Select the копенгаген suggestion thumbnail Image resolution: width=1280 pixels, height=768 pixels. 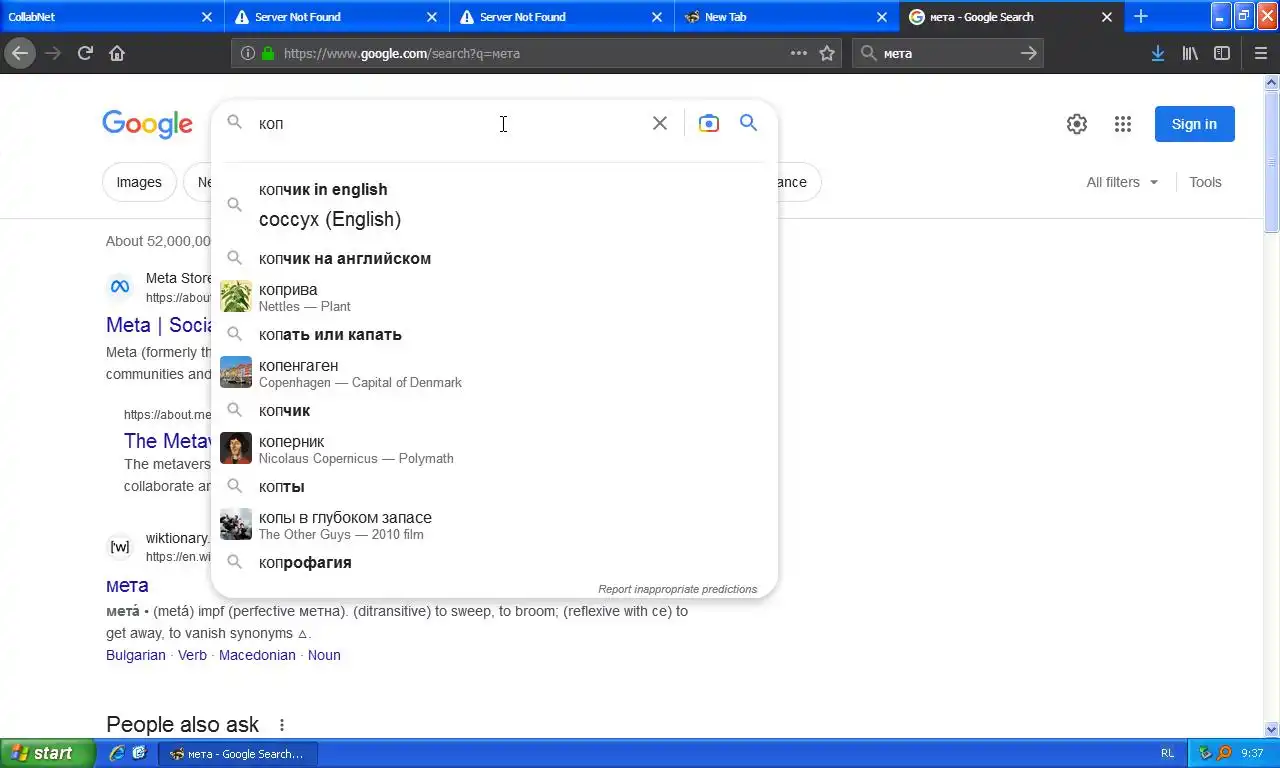pos(236,373)
